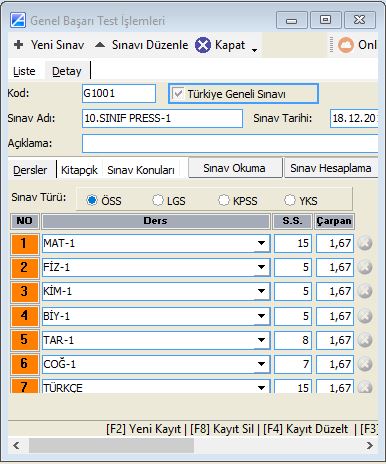Click the S.S. value 15 for MAT-1
The height and width of the screenshot is (464, 386).
(x=293, y=243)
